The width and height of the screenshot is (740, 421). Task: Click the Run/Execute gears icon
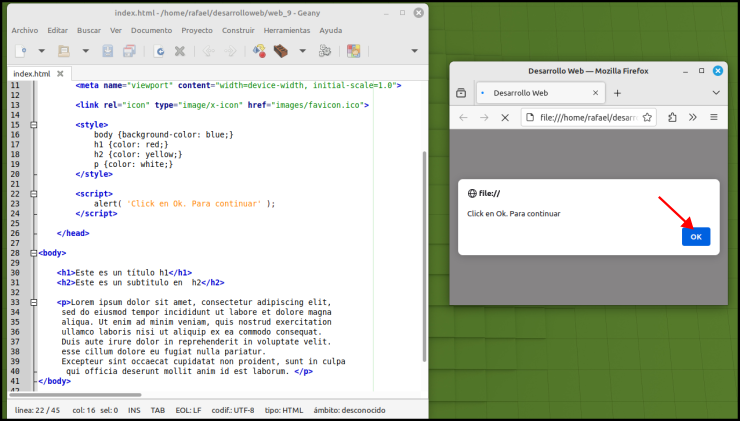[x=325, y=51]
